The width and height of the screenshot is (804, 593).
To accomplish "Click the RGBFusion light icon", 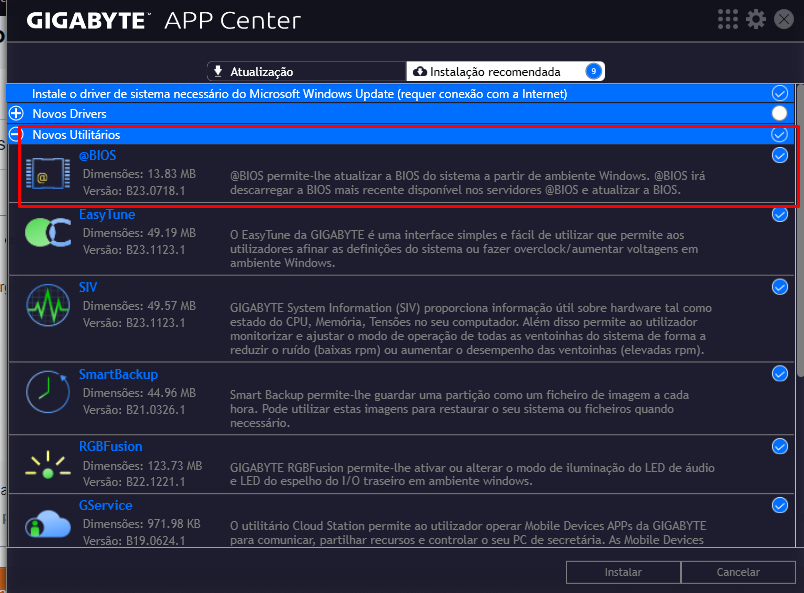I will tap(48, 465).
